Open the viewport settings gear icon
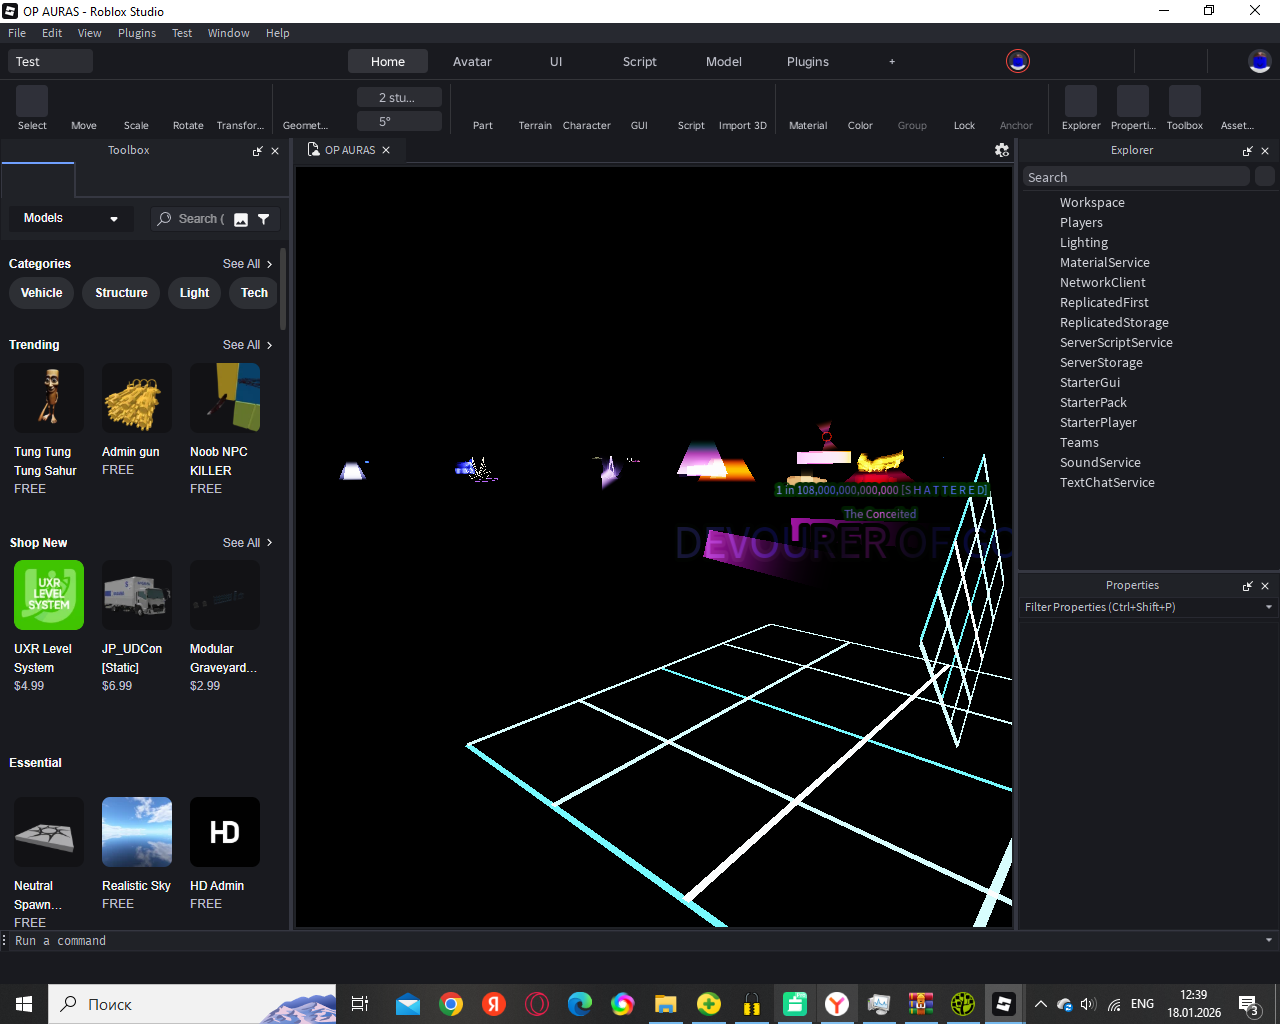Screen dimensions: 1280x1024 (x=1002, y=150)
